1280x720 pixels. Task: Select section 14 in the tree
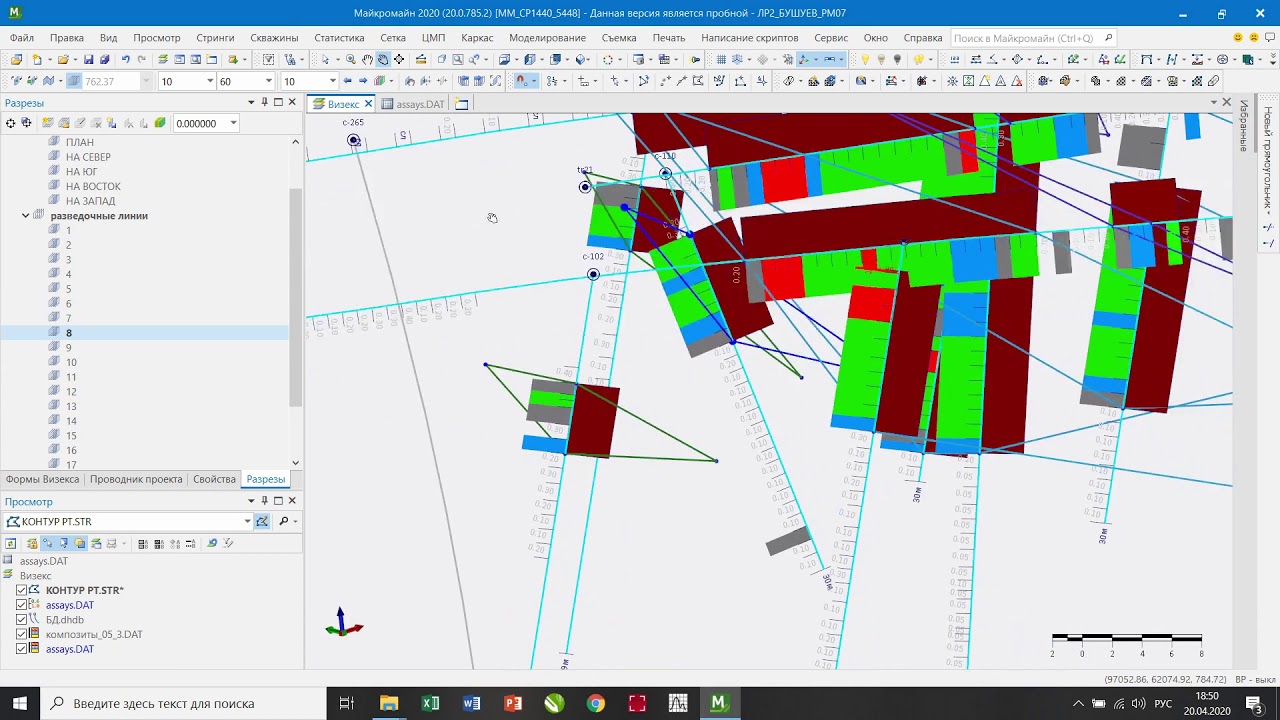coord(71,421)
